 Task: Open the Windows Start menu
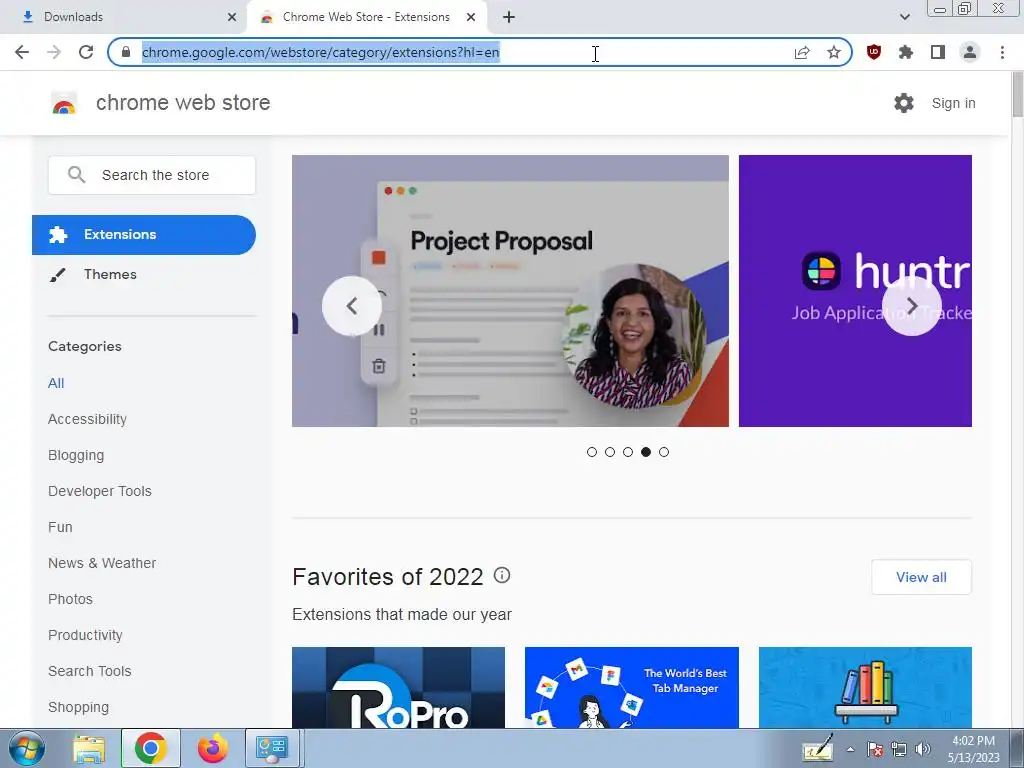(26, 748)
